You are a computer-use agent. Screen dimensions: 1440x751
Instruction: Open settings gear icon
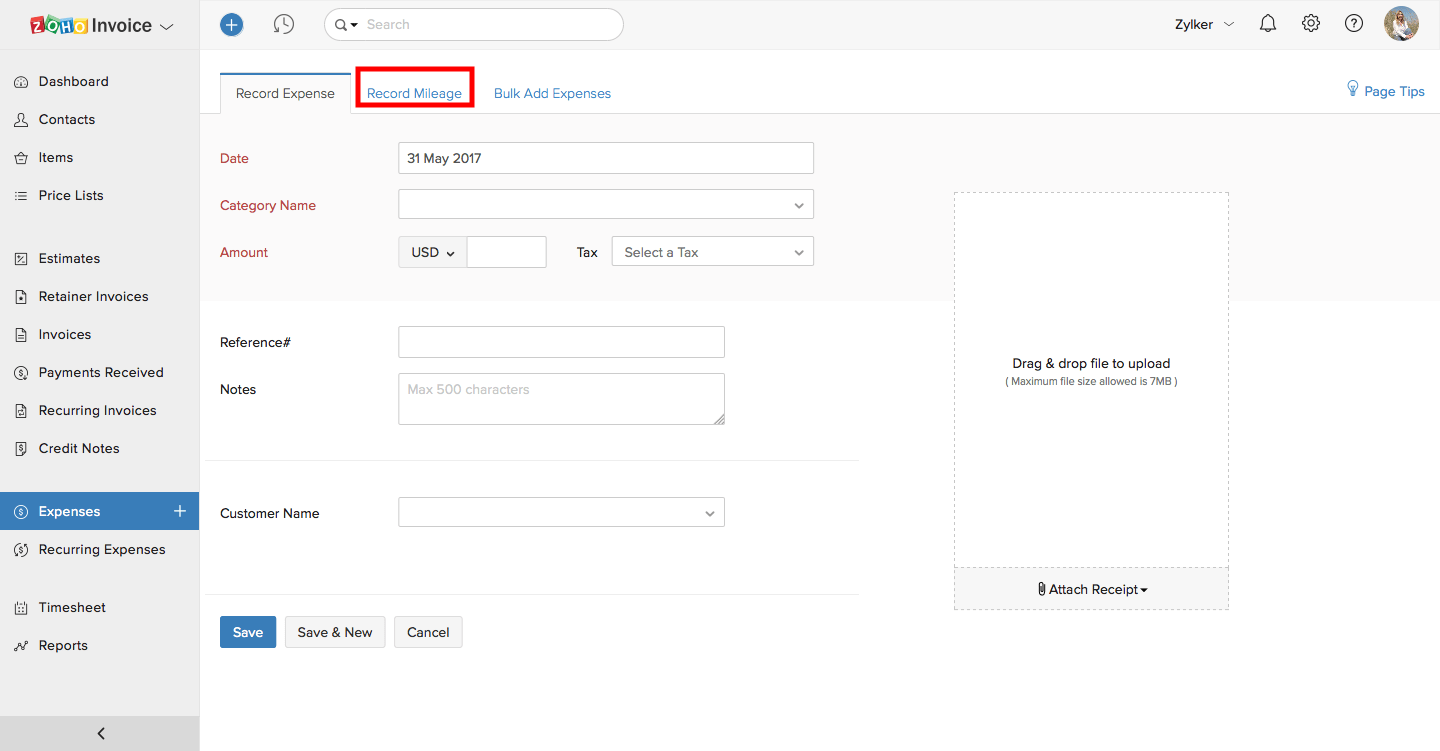click(x=1311, y=24)
